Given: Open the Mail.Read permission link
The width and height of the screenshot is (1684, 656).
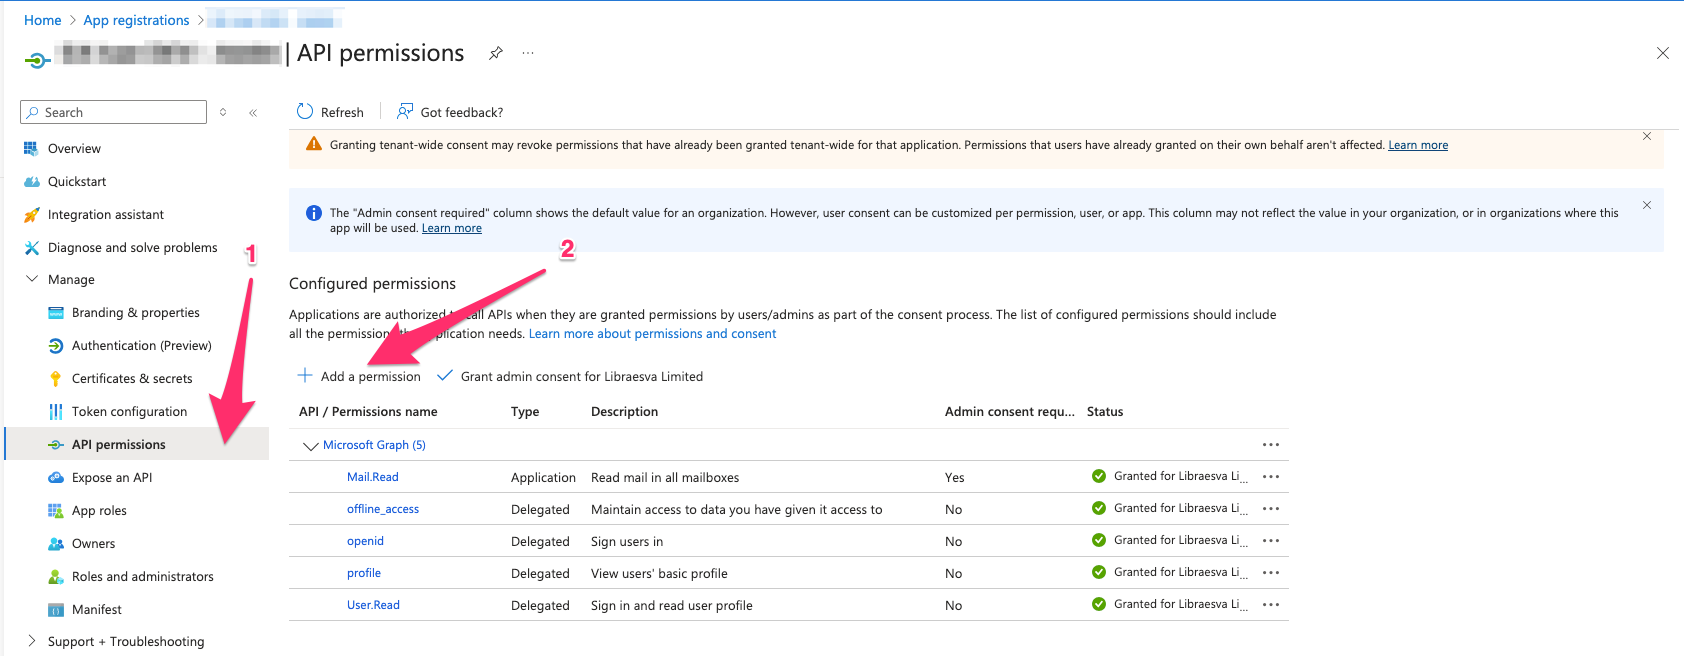Looking at the screenshot, I should [x=373, y=477].
